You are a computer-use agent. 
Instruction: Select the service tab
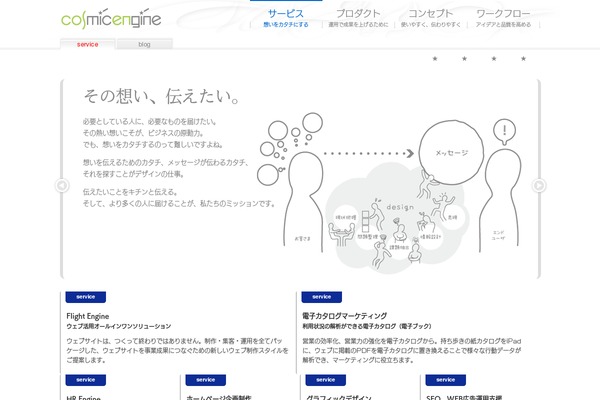coord(88,44)
